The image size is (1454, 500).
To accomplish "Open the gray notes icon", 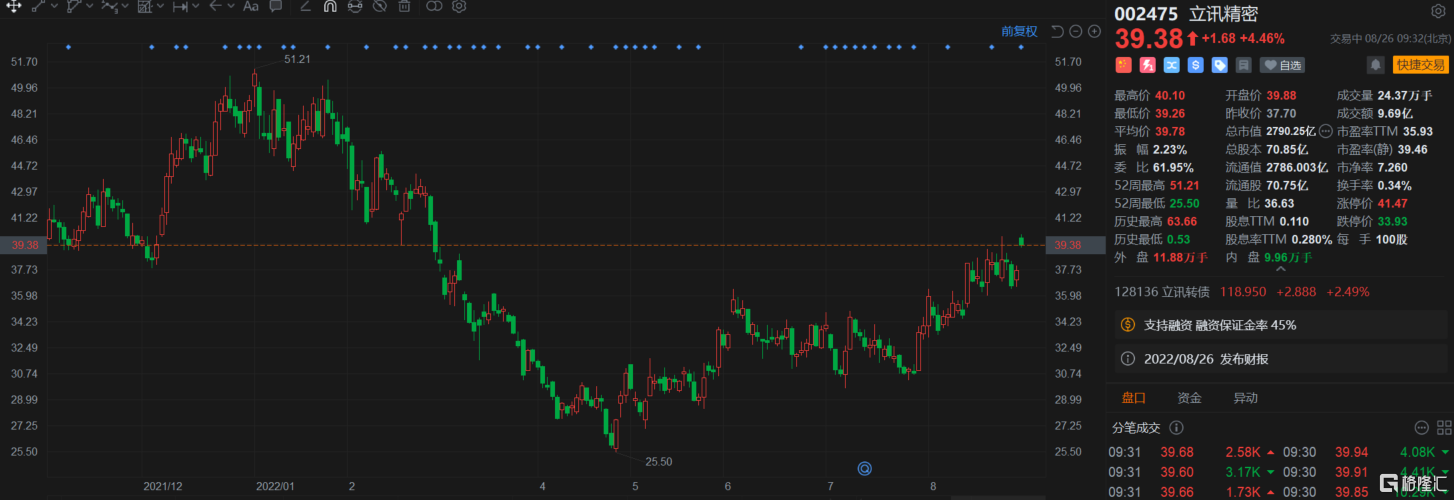I will (1243, 65).
